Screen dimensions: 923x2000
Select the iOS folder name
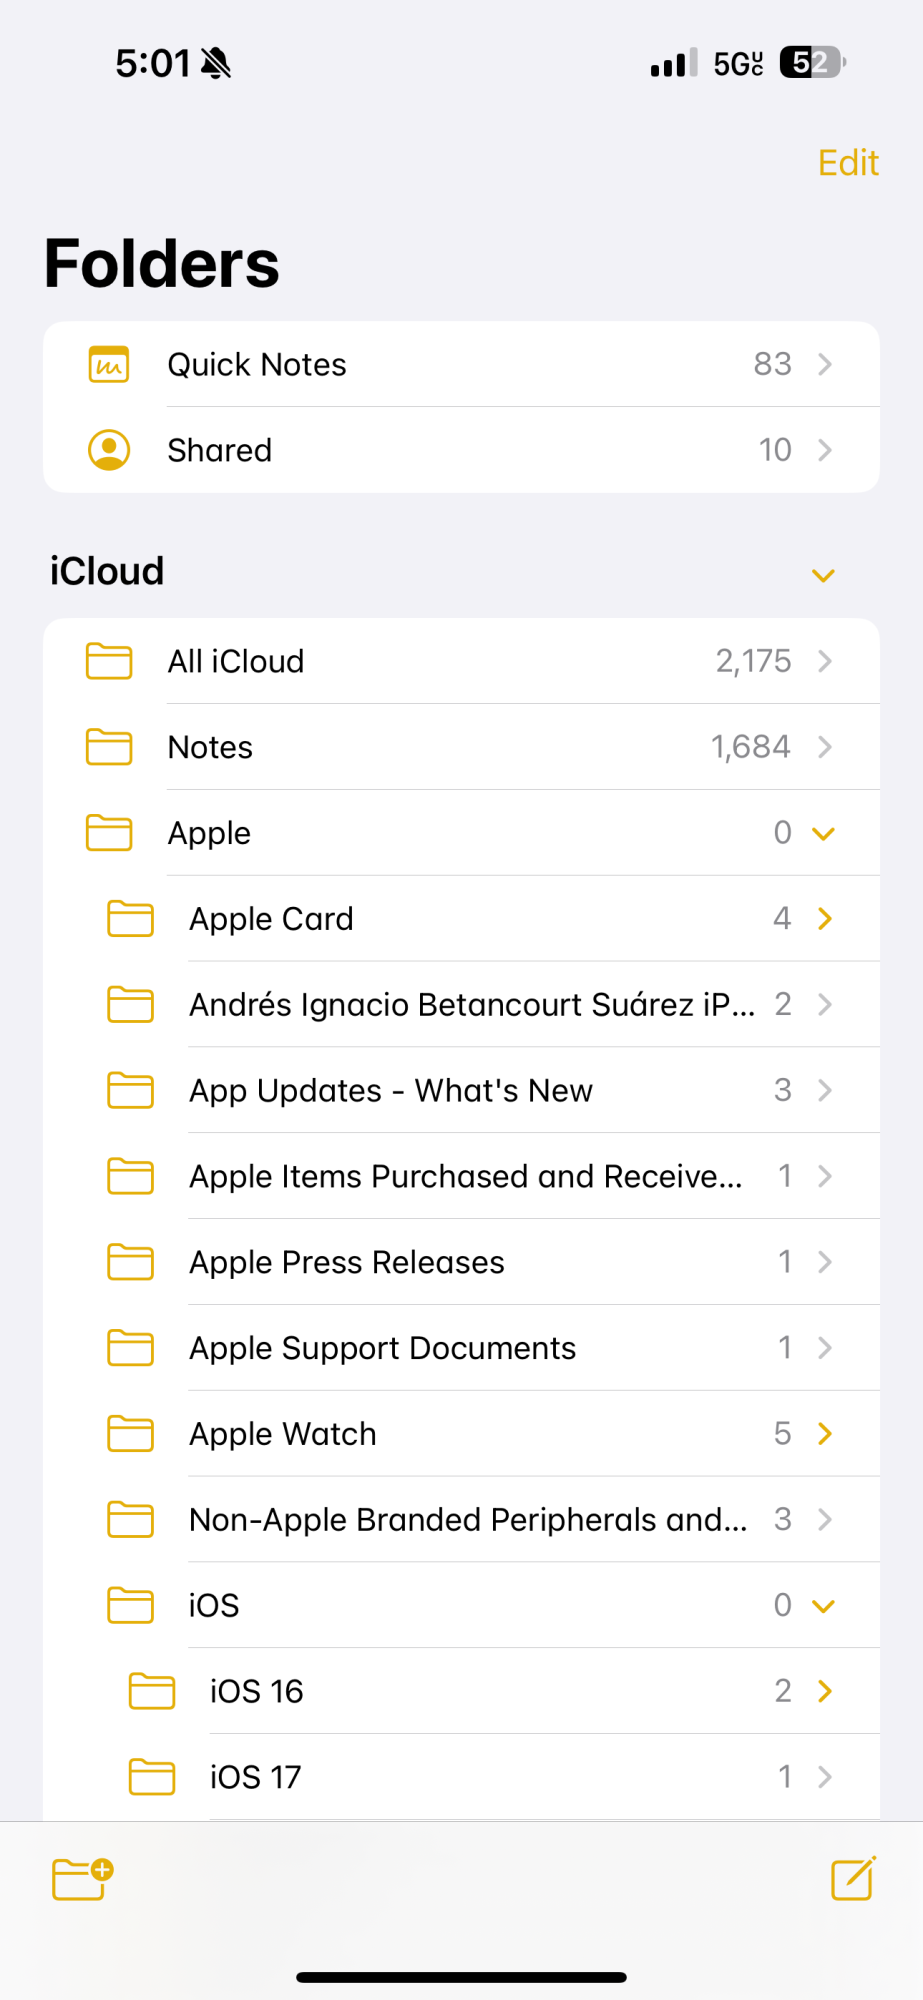[214, 1605]
